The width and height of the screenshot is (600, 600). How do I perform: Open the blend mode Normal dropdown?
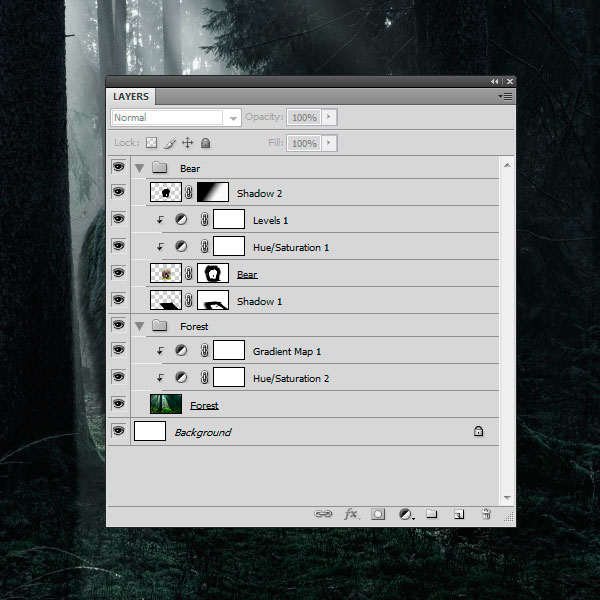[176, 117]
